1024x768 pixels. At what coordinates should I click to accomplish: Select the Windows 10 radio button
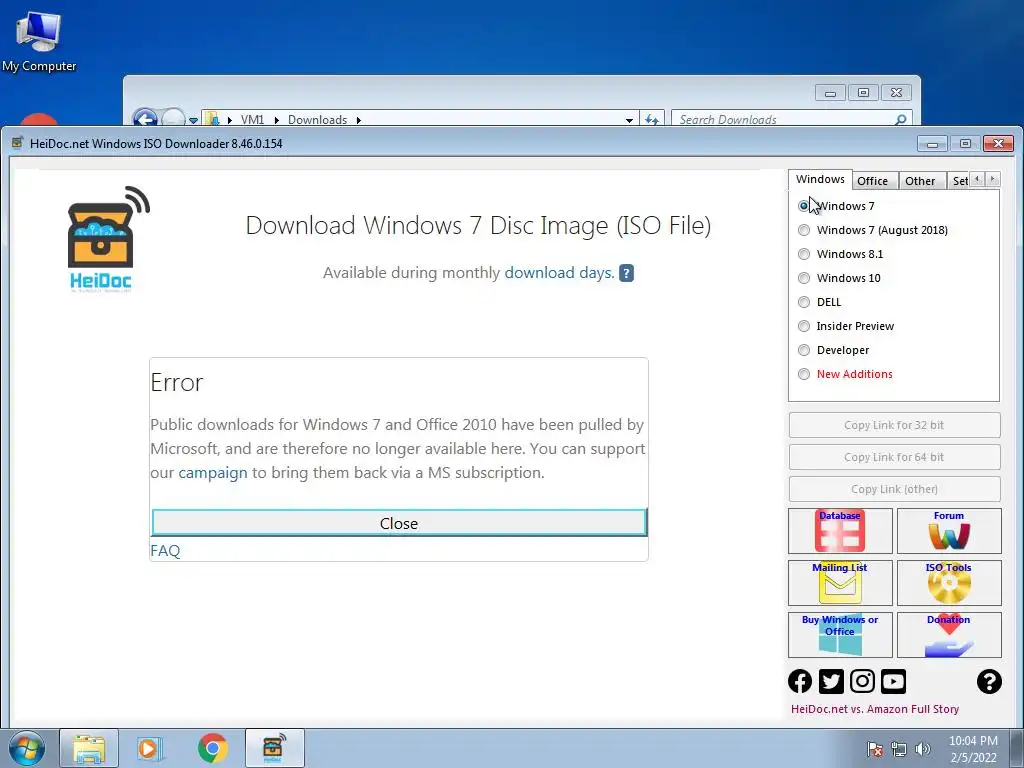pyautogui.click(x=804, y=278)
